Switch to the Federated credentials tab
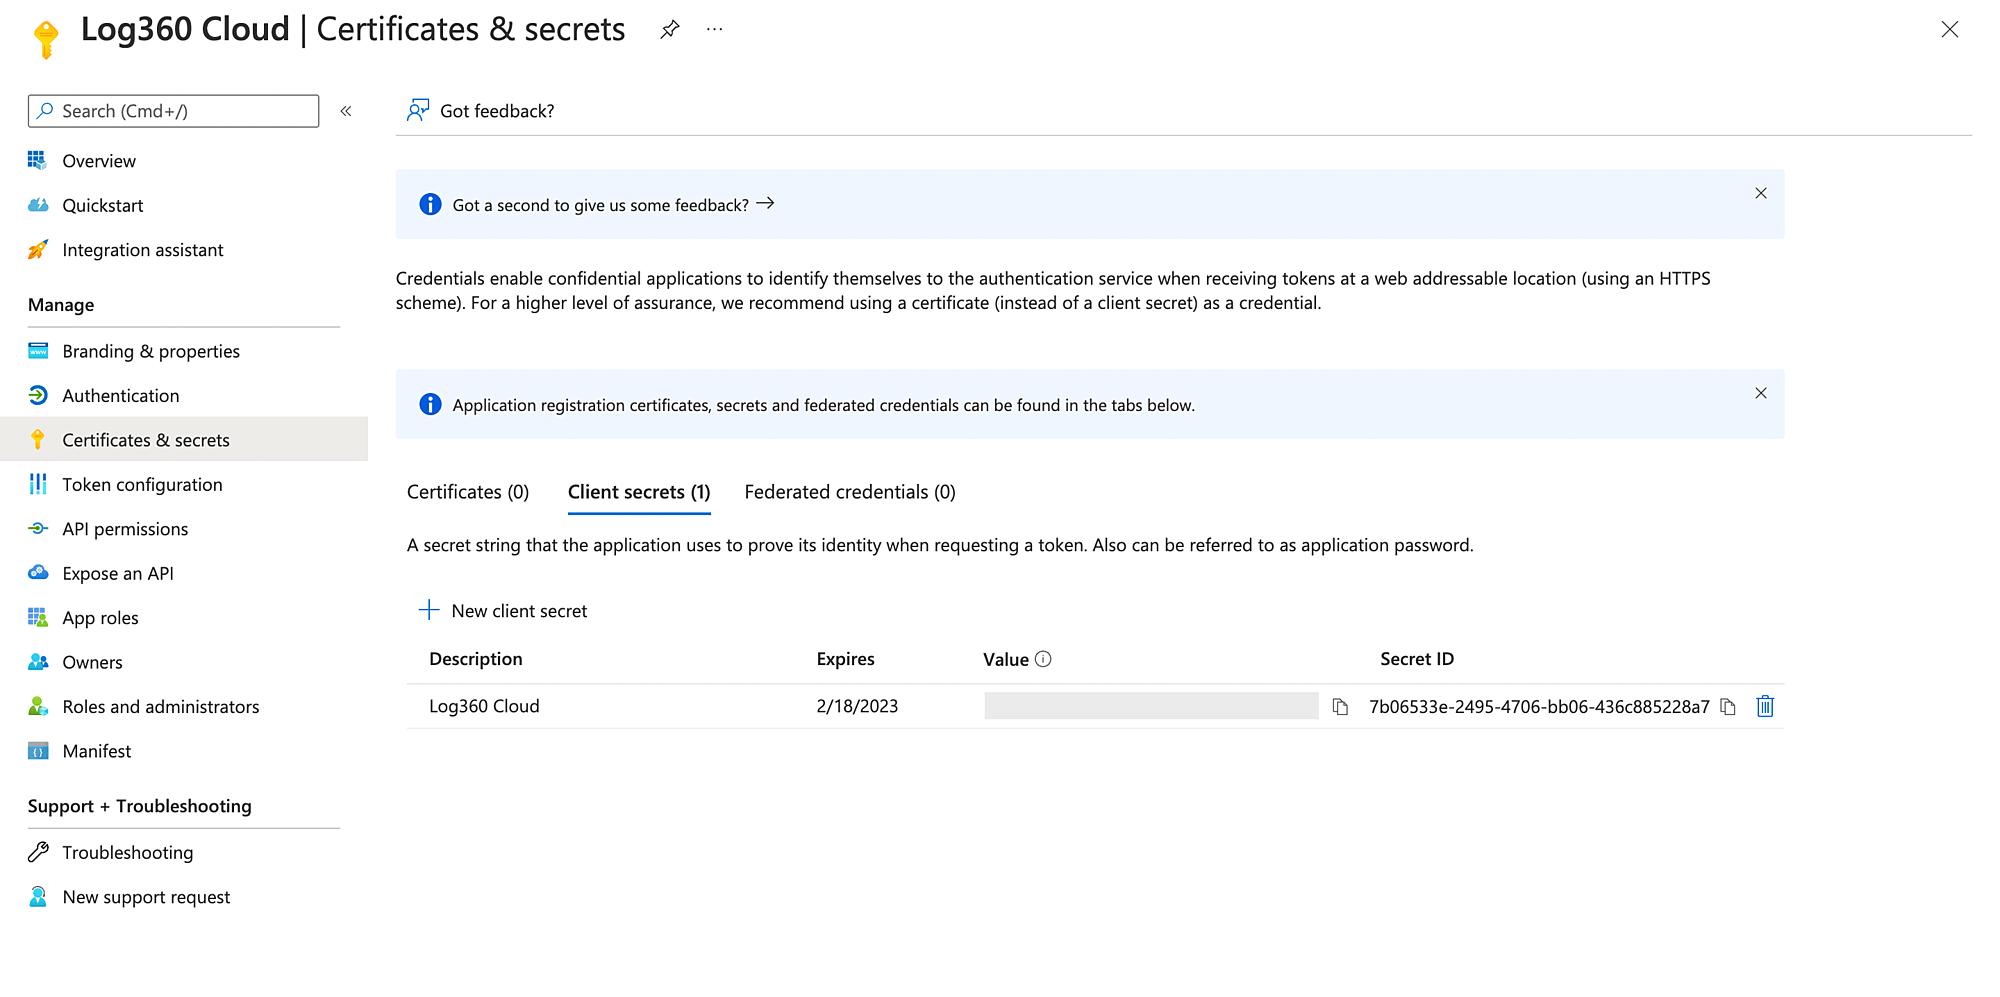 [x=850, y=492]
